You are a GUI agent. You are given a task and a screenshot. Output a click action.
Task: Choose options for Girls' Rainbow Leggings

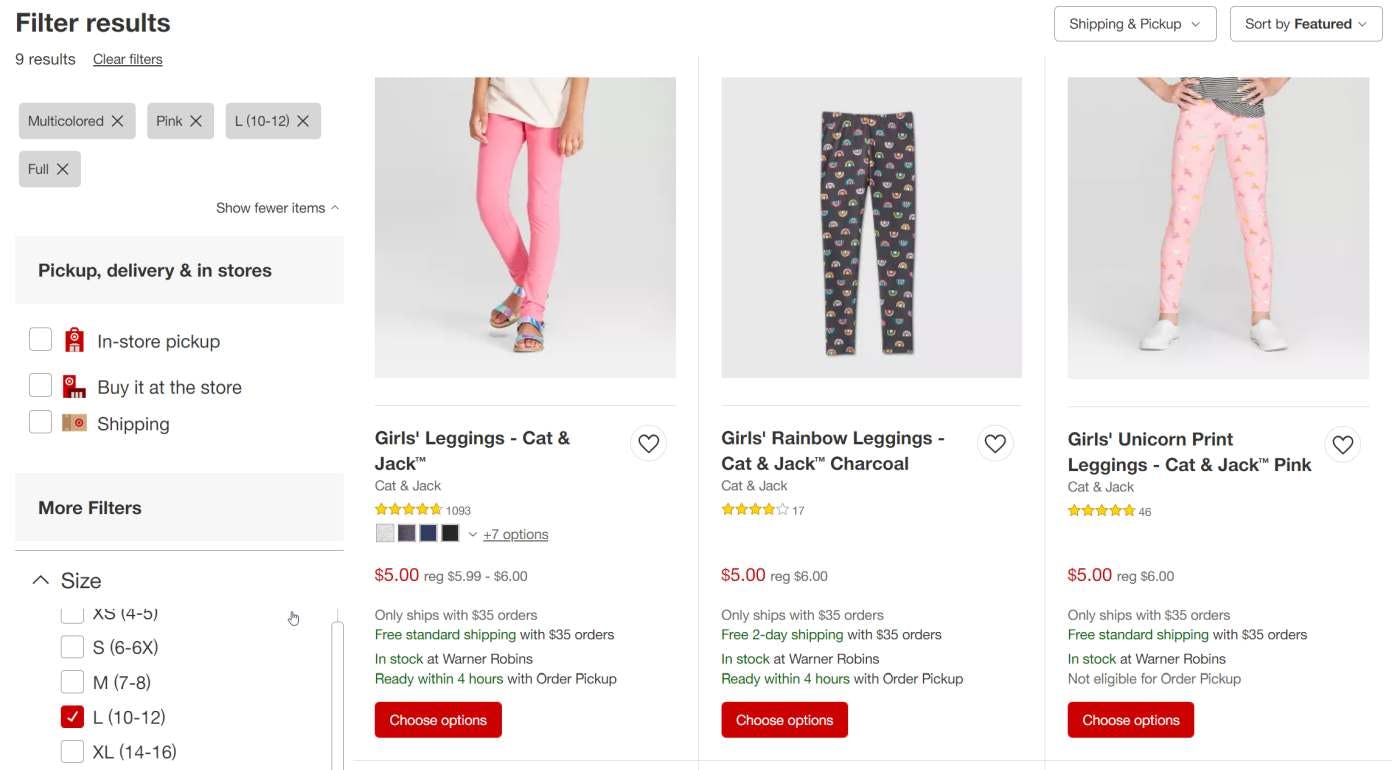784,720
